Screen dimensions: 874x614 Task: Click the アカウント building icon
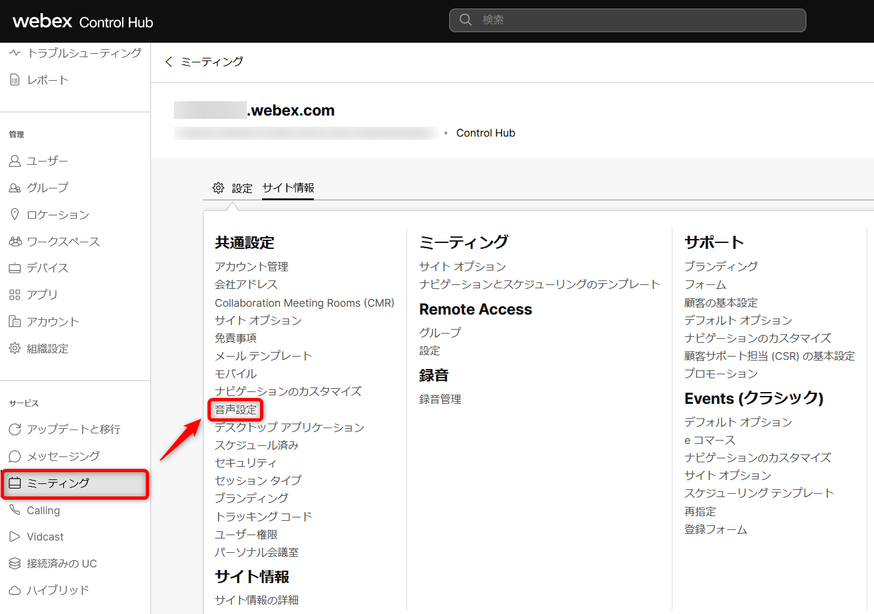[x=15, y=321]
